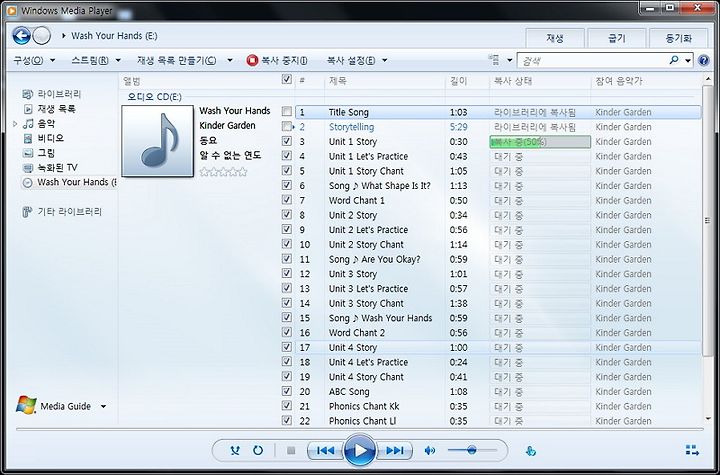Click the rip progress bar at 50%
This screenshot has width=720, height=475.
(x=540, y=141)
